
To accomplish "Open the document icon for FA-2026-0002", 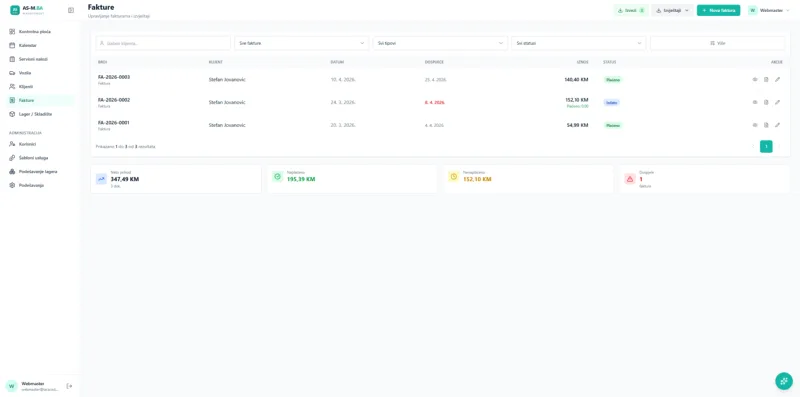I will (x=766, y=103).
